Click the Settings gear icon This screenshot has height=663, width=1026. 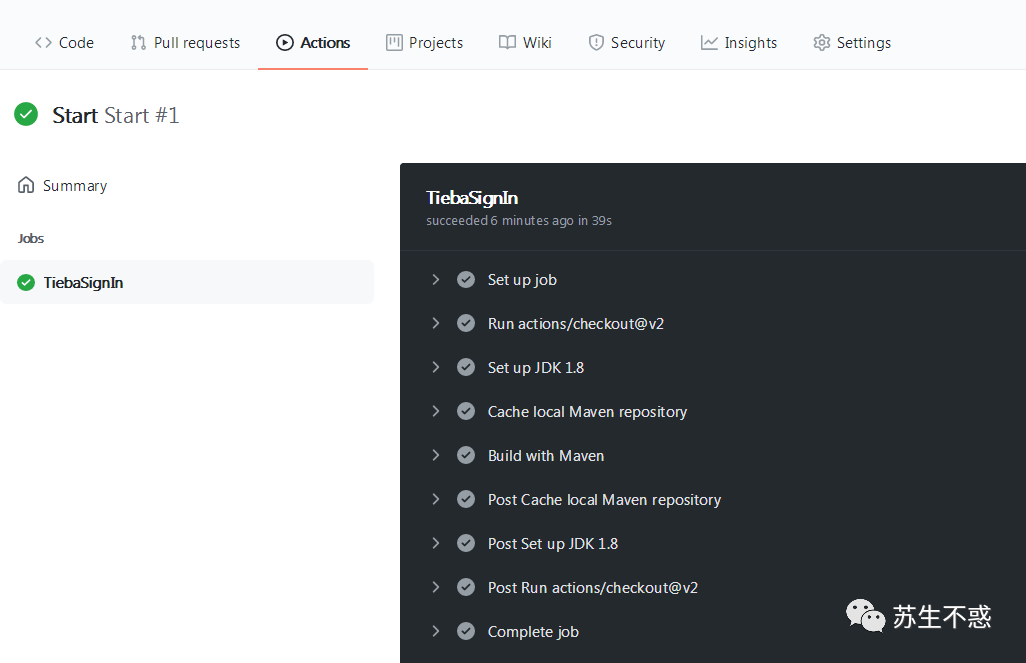(822, 43)
